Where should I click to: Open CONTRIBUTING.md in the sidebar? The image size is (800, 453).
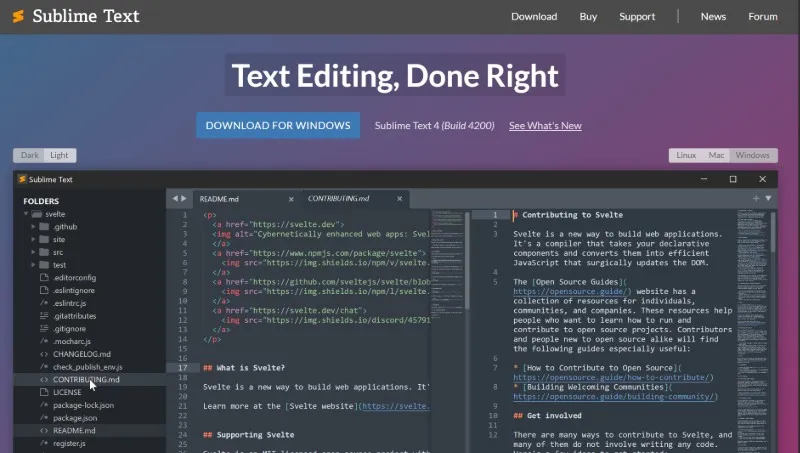(86, 379)
